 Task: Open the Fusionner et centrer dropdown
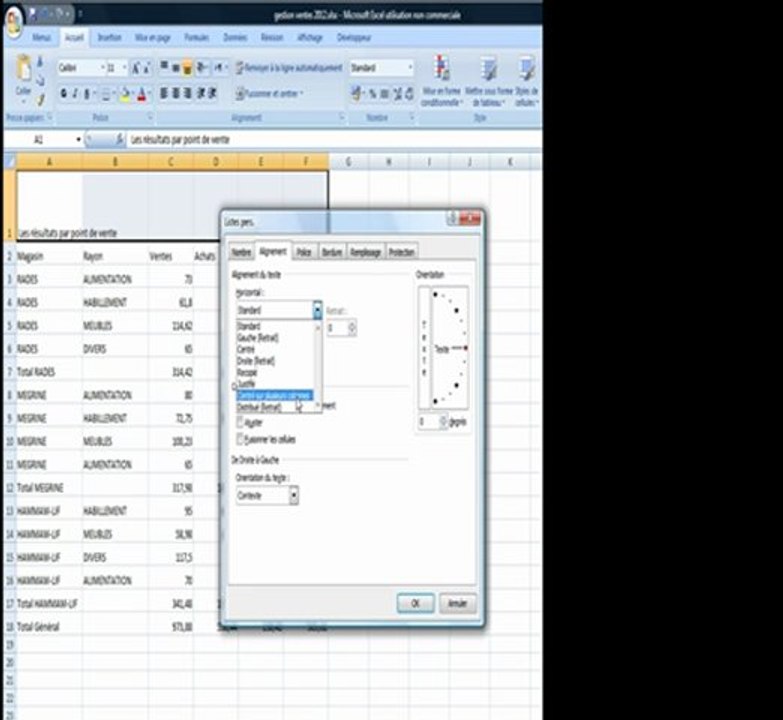point(303,93)
